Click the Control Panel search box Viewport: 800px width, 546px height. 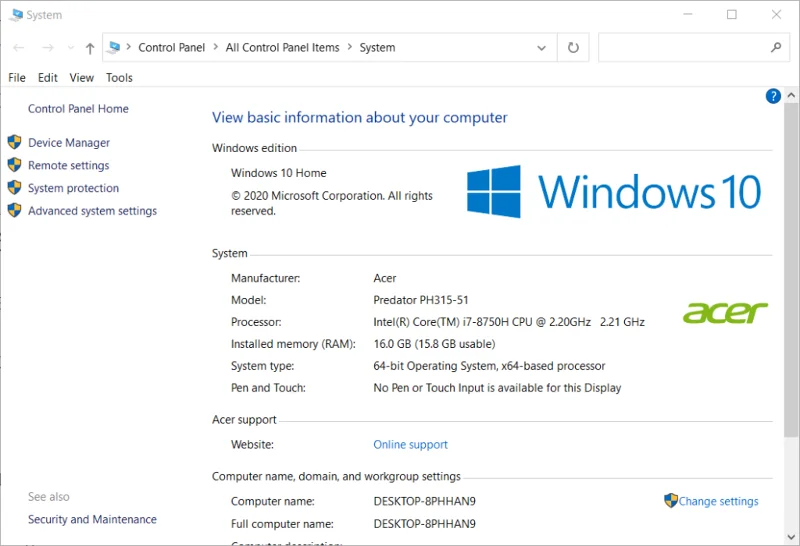[x=693, y=47]
